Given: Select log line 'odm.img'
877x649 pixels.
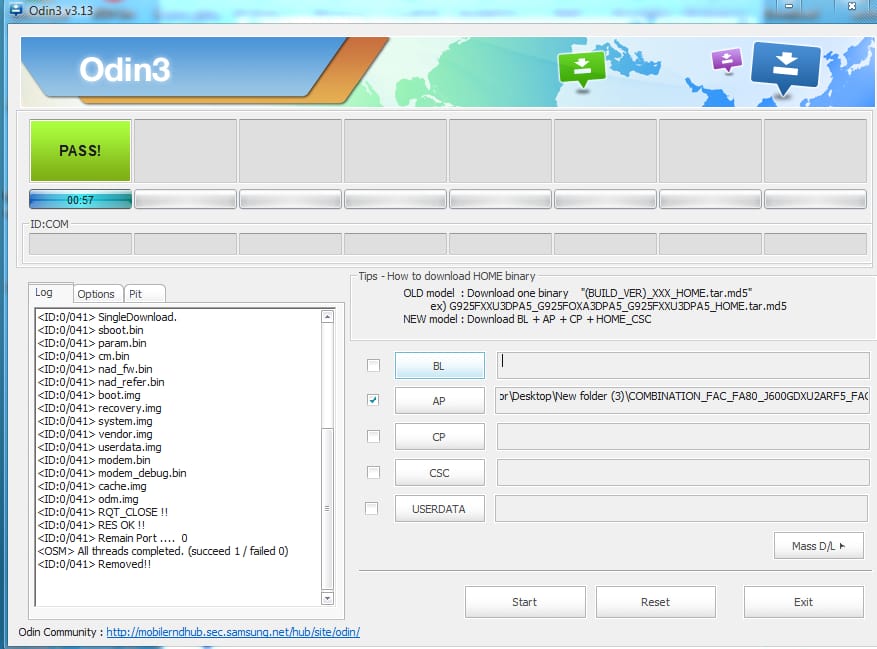Looking at the screenshot, I should 88,498.
